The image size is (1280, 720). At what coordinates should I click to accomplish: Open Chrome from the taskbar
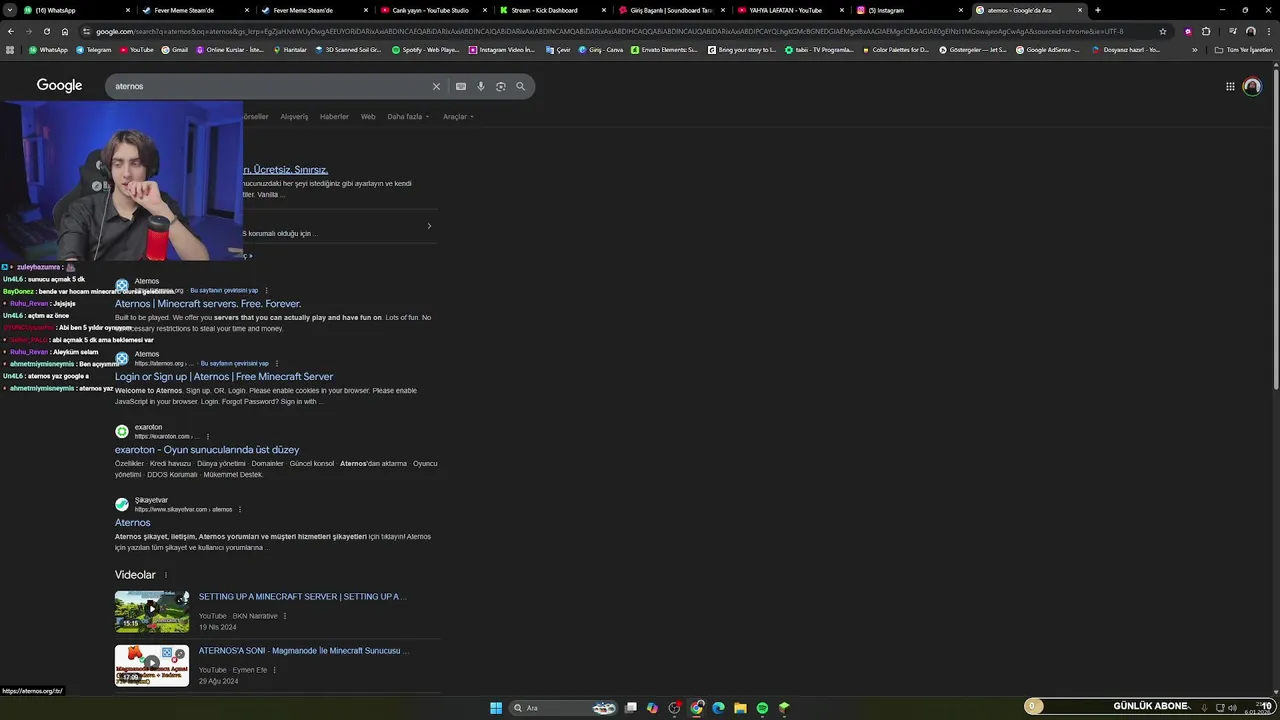tap(697, 708)
